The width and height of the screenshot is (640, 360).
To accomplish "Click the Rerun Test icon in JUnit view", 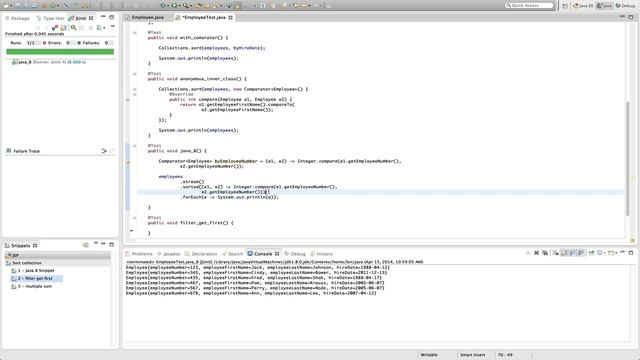I will tap(73, 27).
